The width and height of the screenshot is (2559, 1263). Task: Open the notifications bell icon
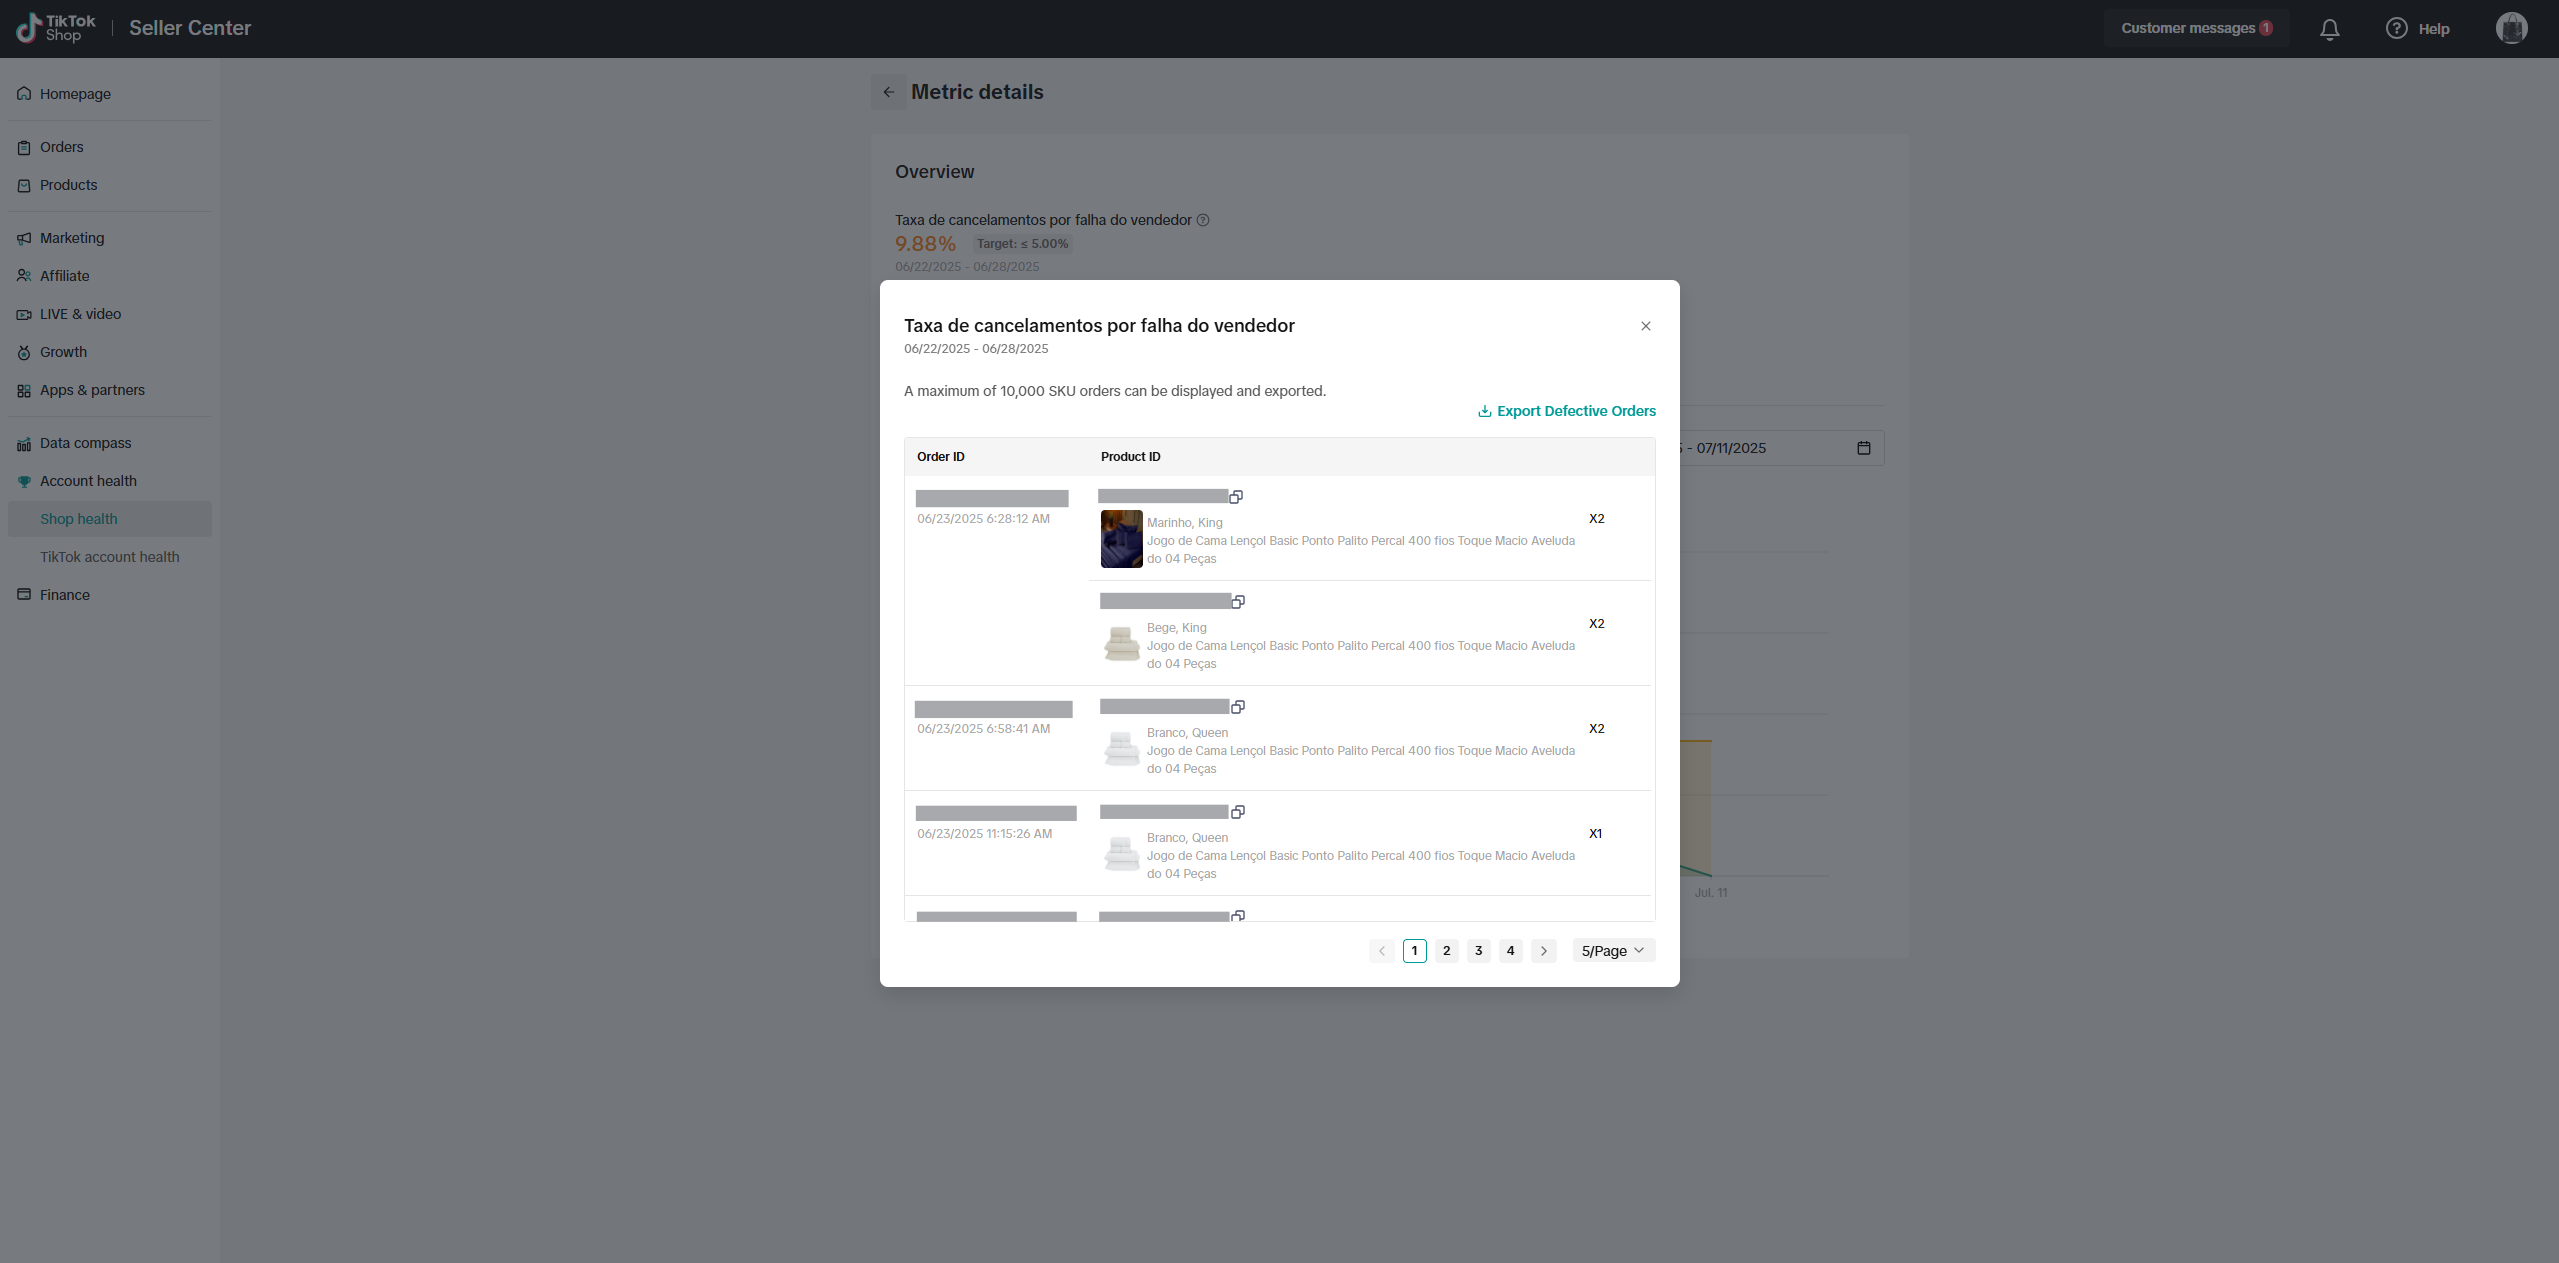(2329, 29)
